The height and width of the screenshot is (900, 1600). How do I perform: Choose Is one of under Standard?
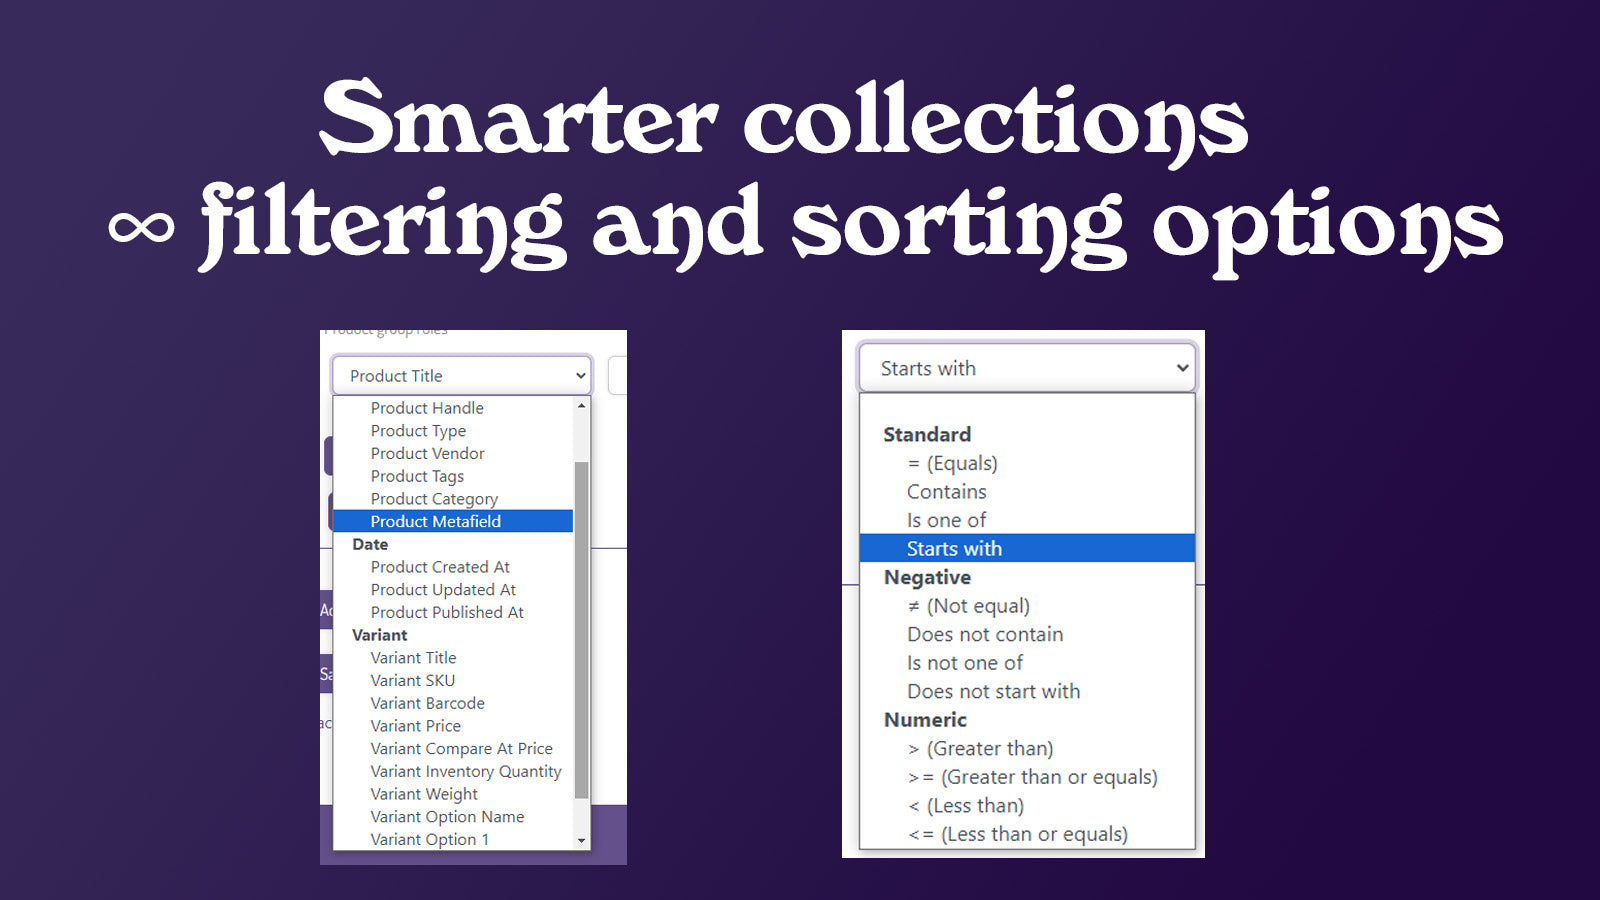click(x=945, y=520)
